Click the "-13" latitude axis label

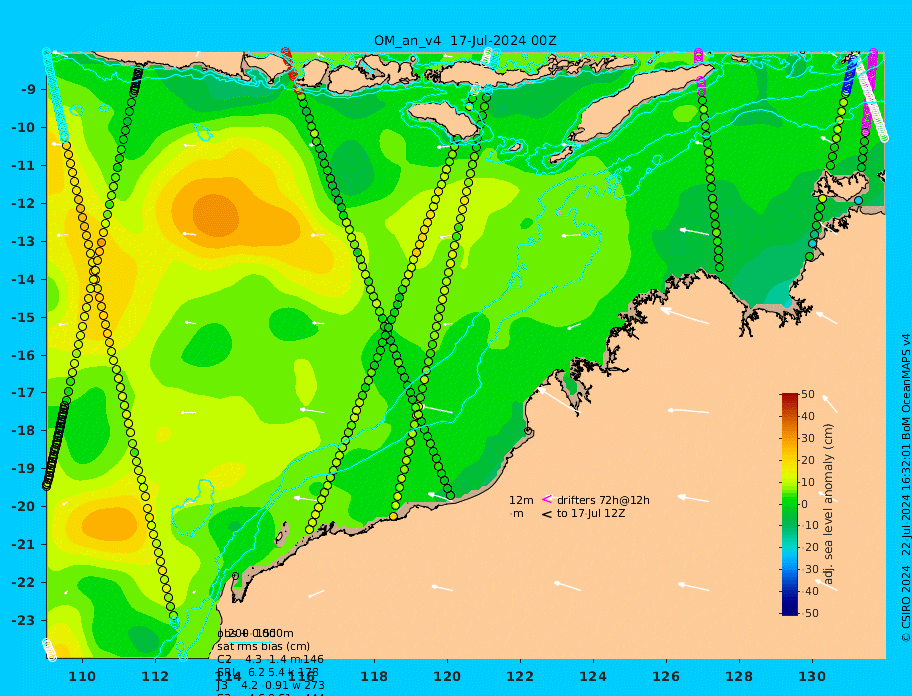click(24, 241)
